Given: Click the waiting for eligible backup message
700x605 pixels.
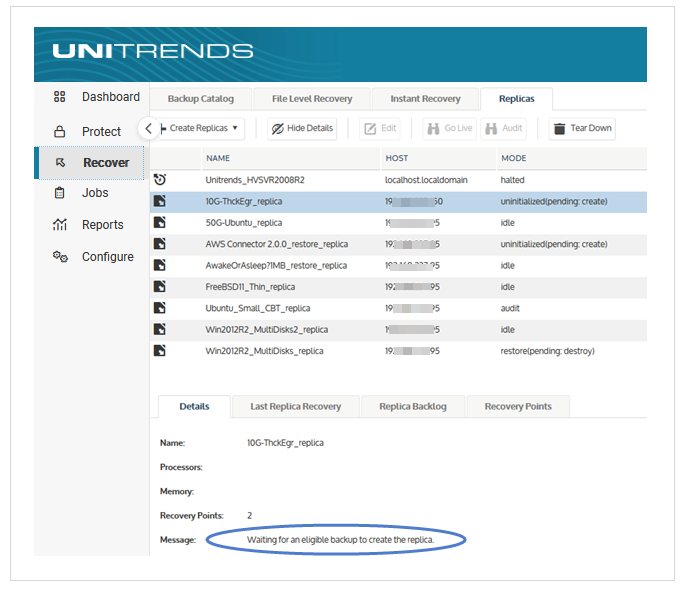Looking at the screenshot, I should pos(340,540).
